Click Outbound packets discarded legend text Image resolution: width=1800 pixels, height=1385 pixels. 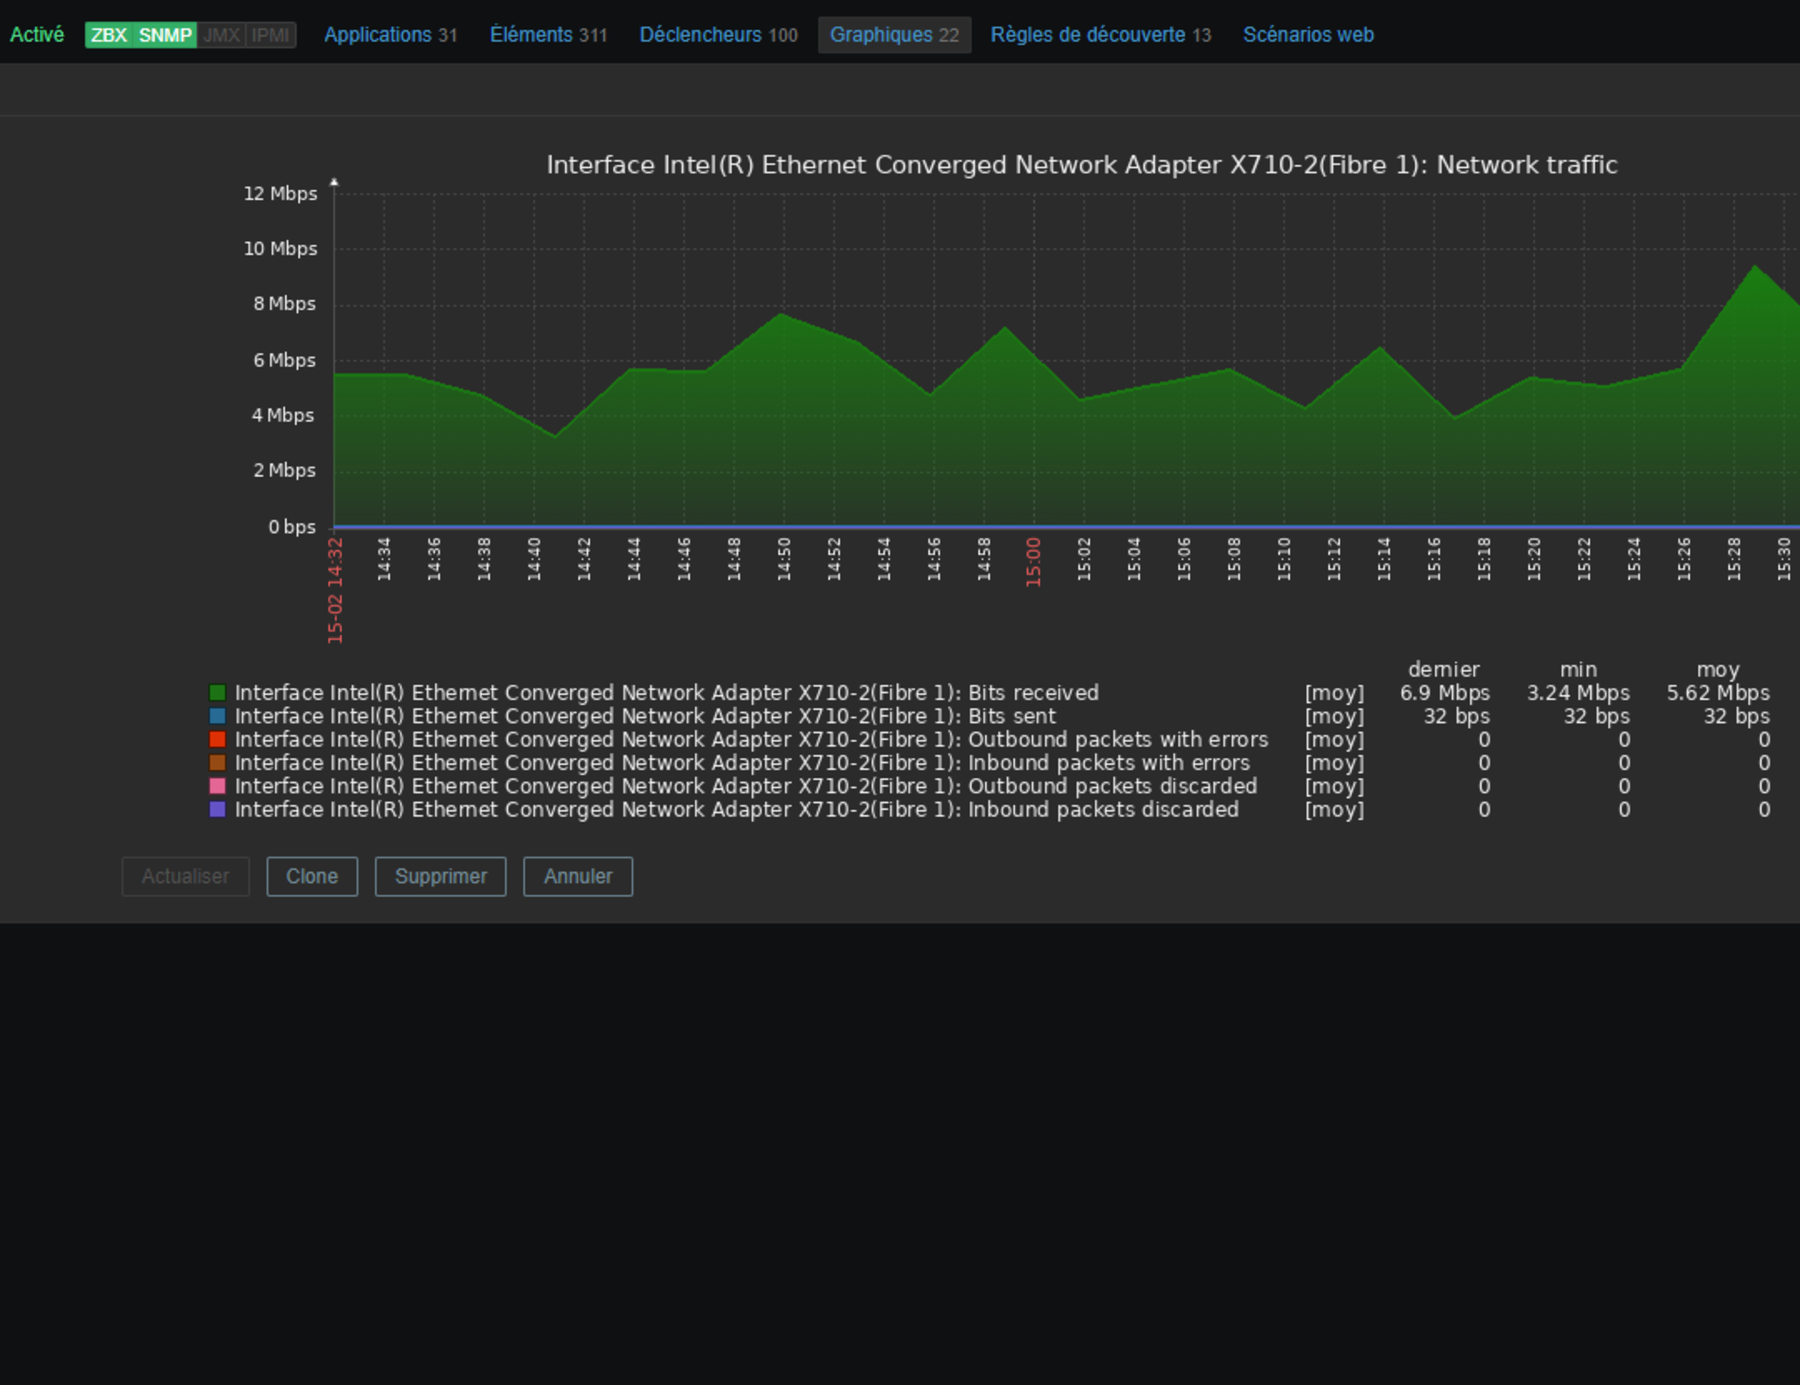click(x=746, y=786)
